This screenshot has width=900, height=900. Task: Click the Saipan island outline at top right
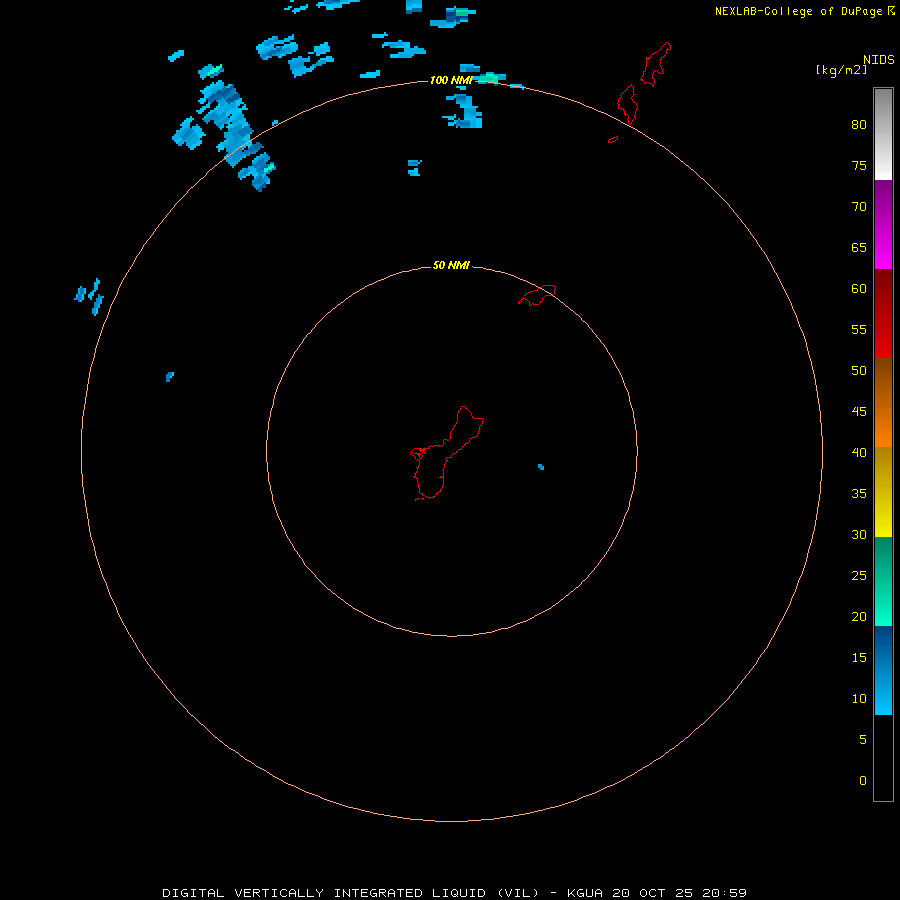point(656,64)
